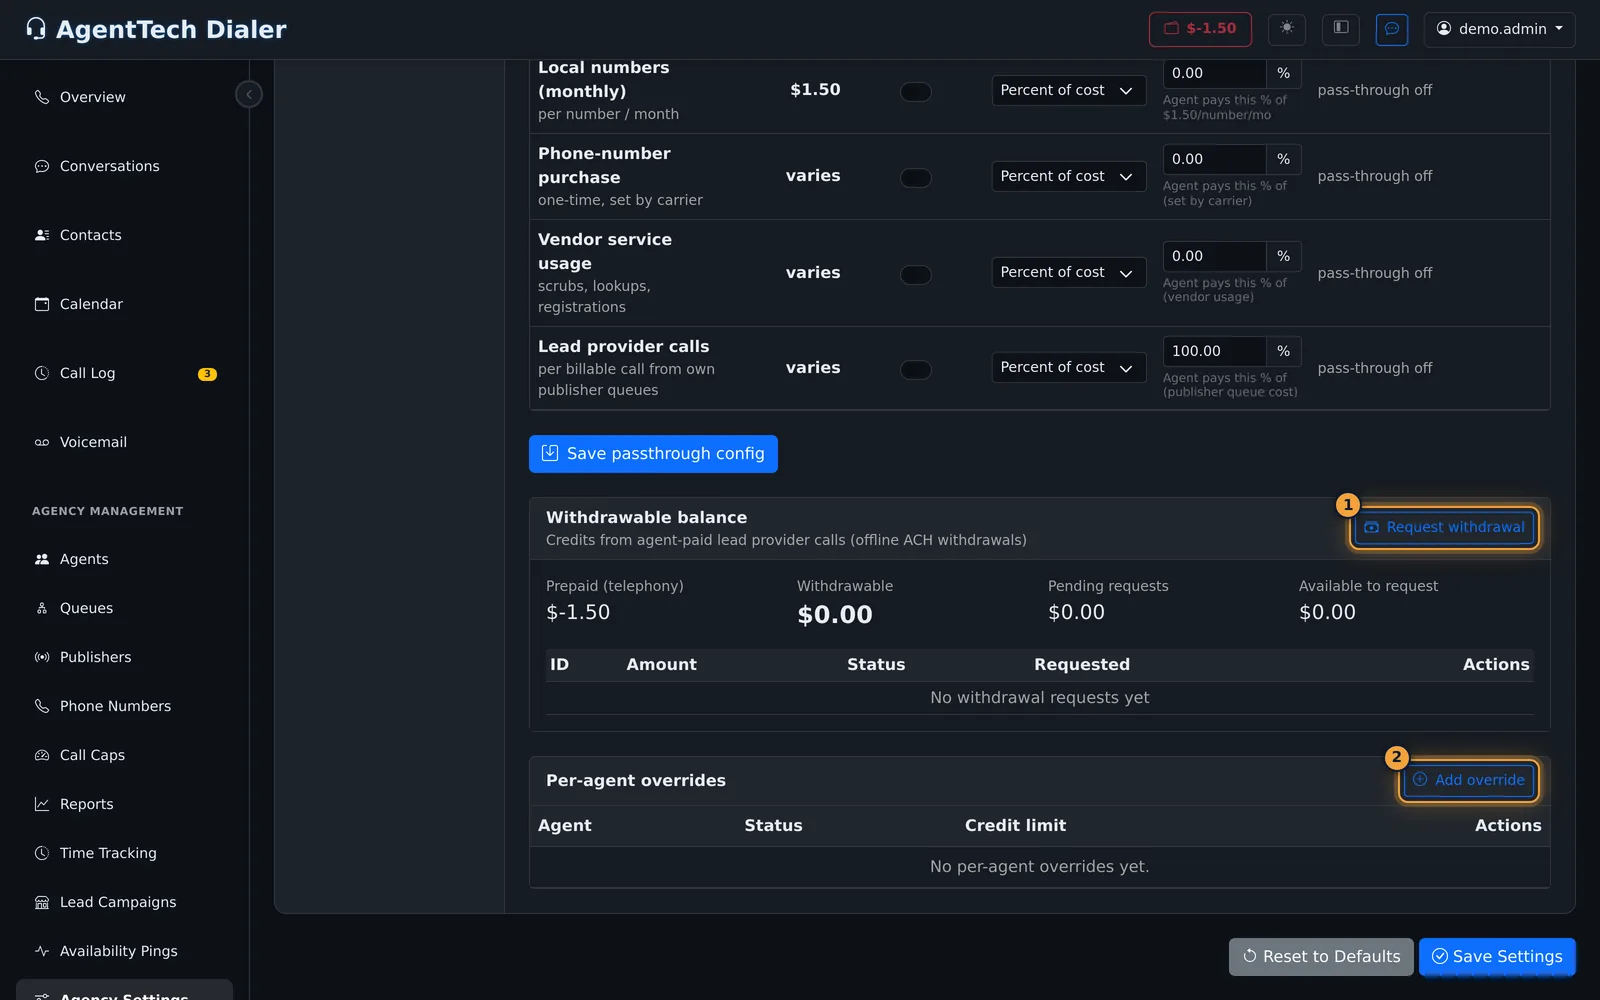Screen dimensions: 1600x1000
Task: Toggle passthrough for Local numbers (monthly)
Action: pos(916,92)
